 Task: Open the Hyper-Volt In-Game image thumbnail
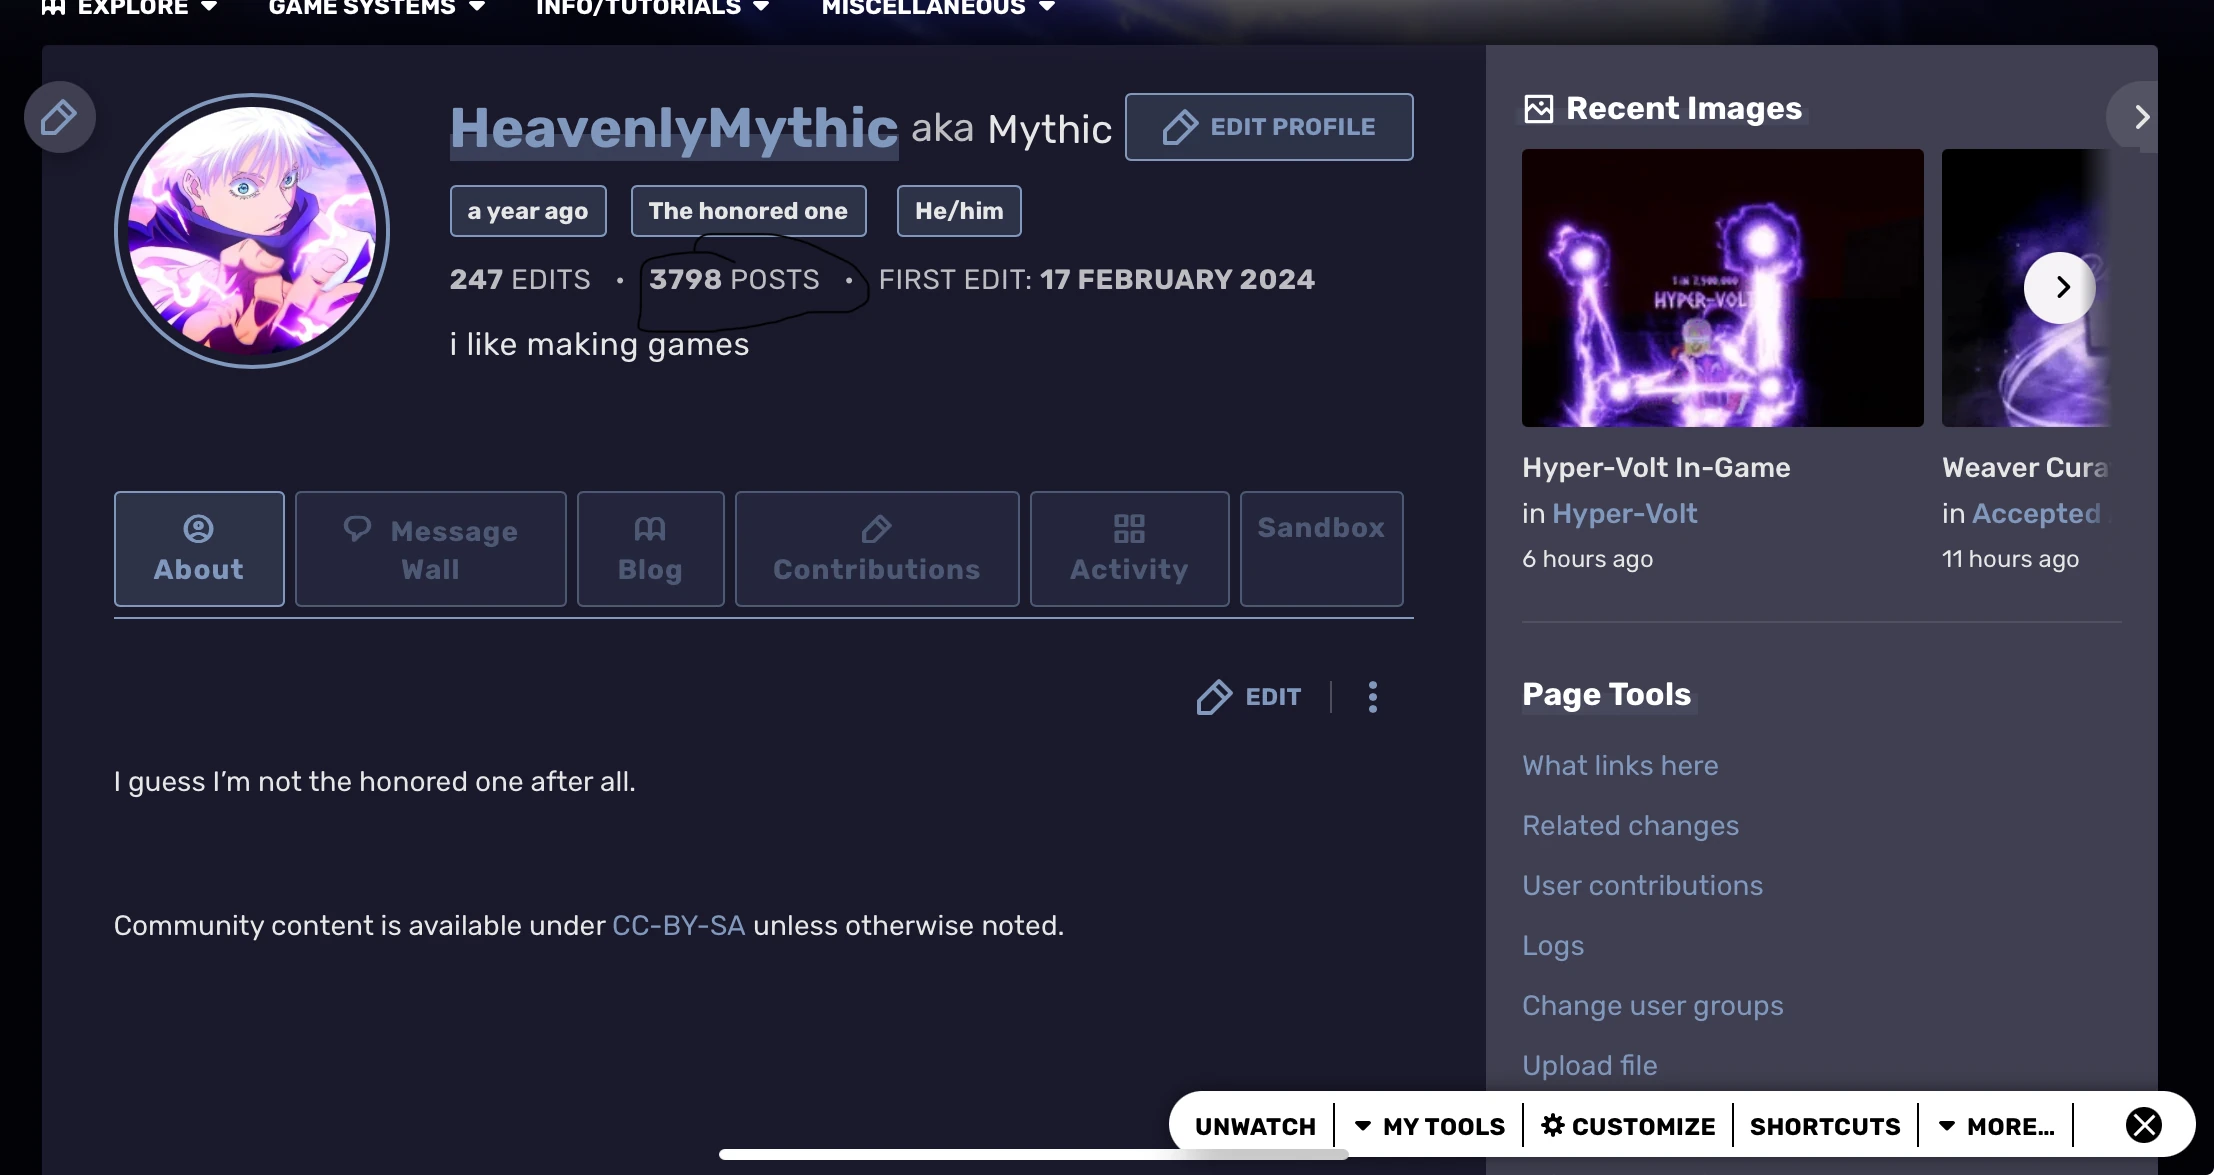1722,288
